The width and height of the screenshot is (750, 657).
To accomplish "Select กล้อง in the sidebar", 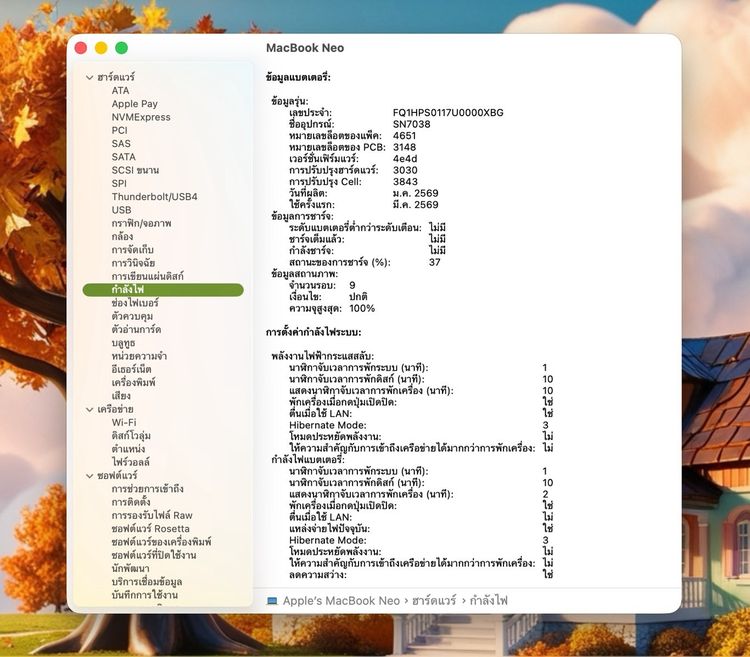I will 122,237.
